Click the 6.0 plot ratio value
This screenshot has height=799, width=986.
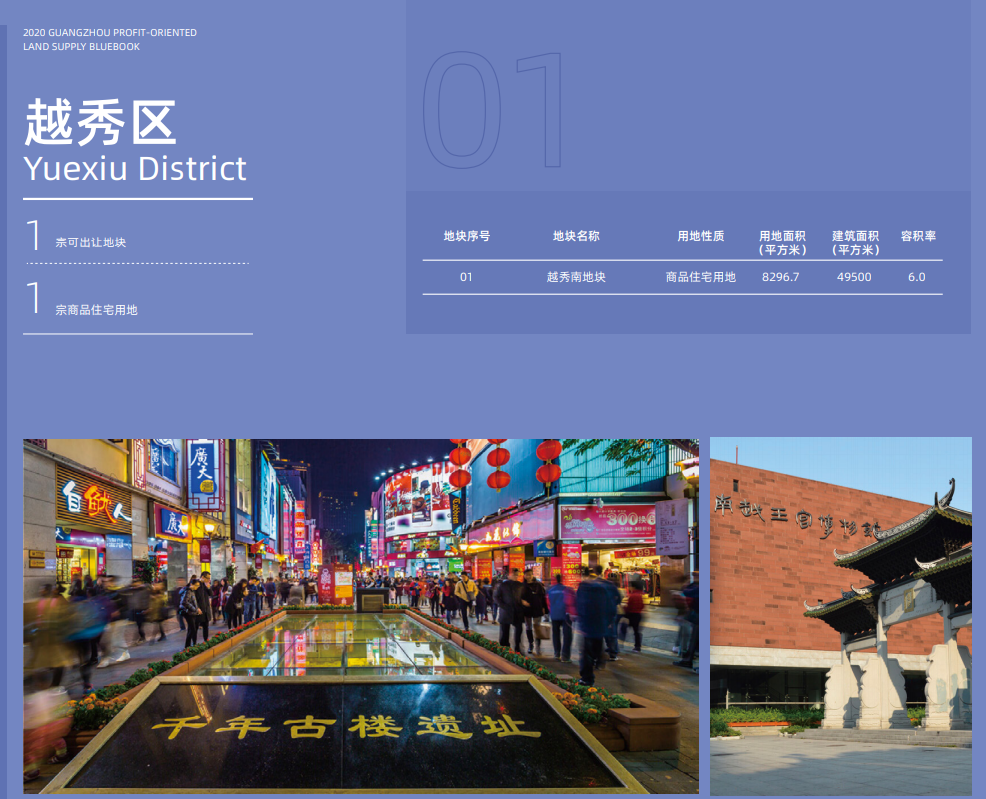[917, 277]
